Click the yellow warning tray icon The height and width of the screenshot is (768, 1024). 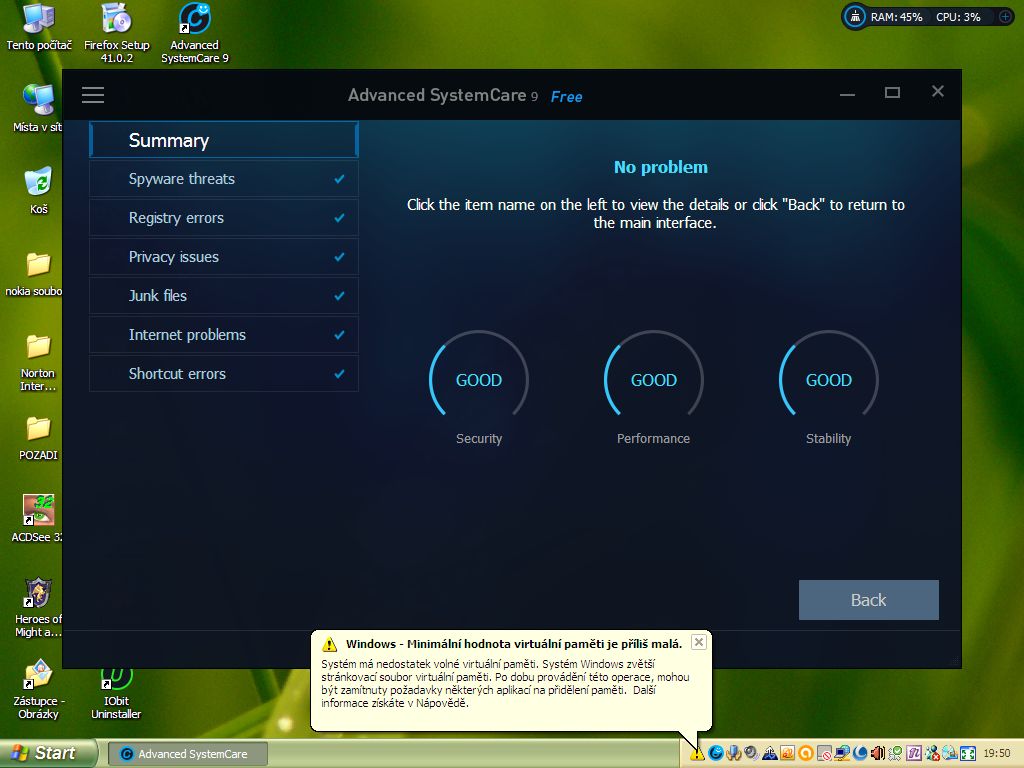[x=697, y=754]
